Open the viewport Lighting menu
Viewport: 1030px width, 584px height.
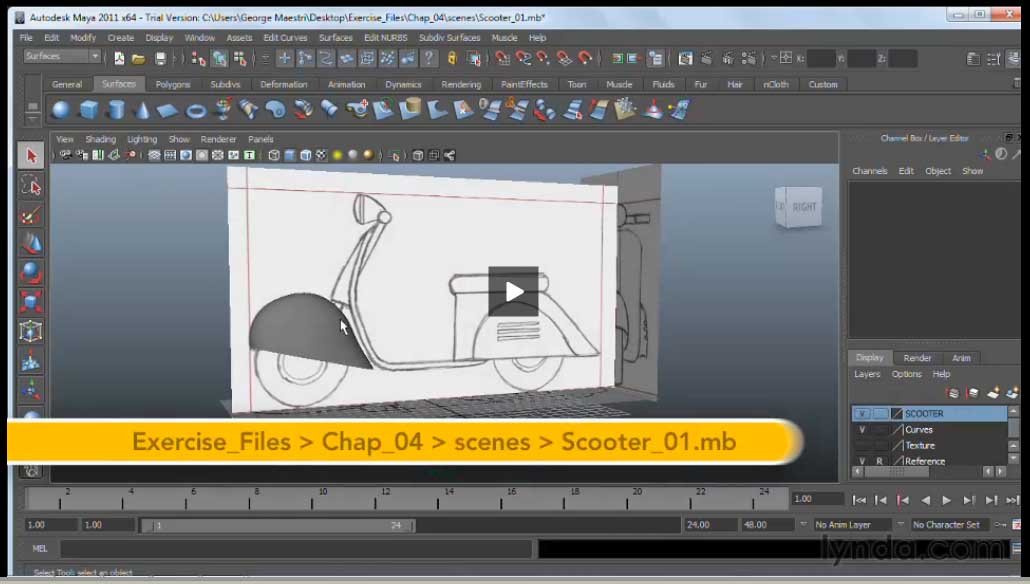point(142,139)
